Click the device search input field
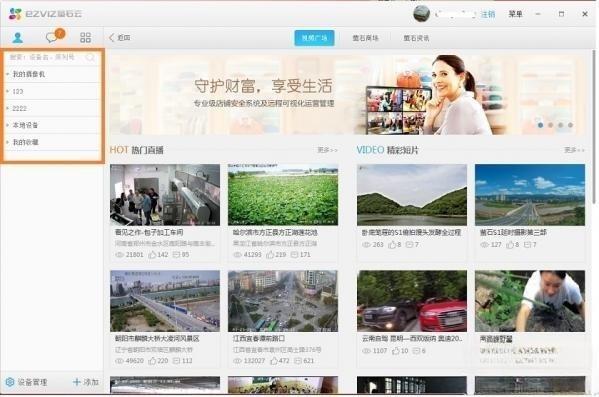599x397 pixels. pos(46,57)
